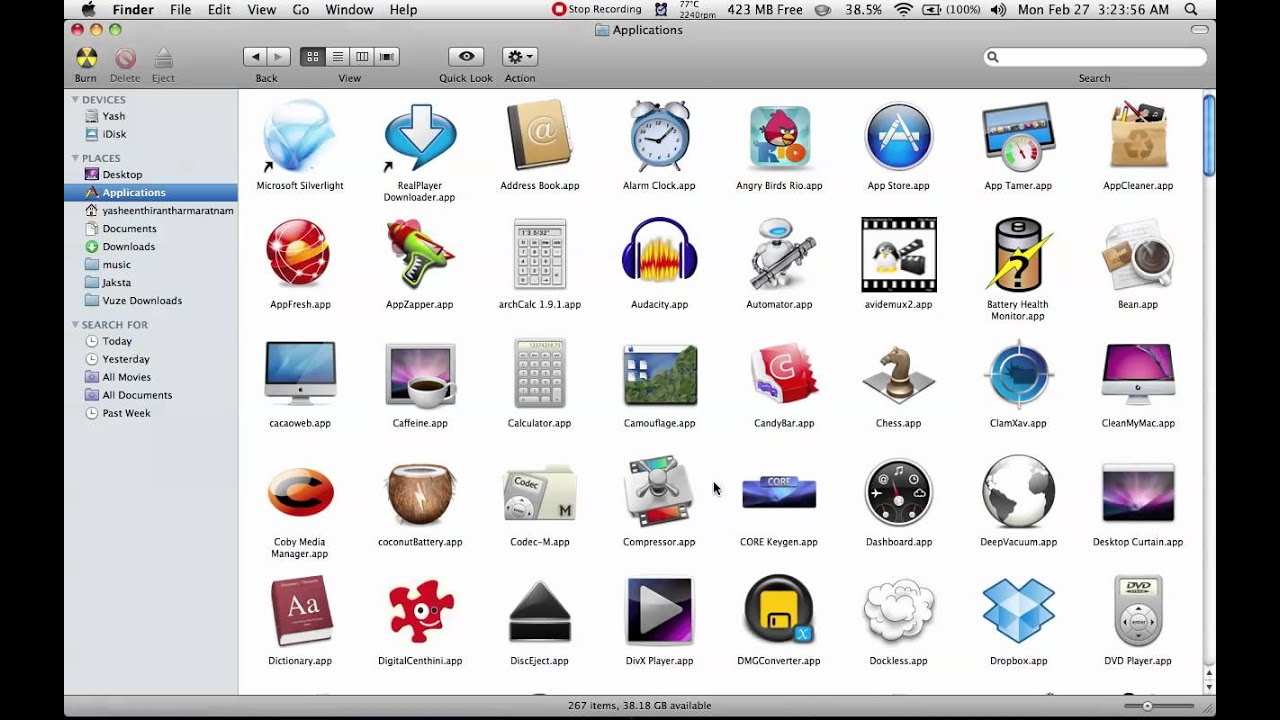Open the Window menu
1280x720 pixels.
click(349, 9)
